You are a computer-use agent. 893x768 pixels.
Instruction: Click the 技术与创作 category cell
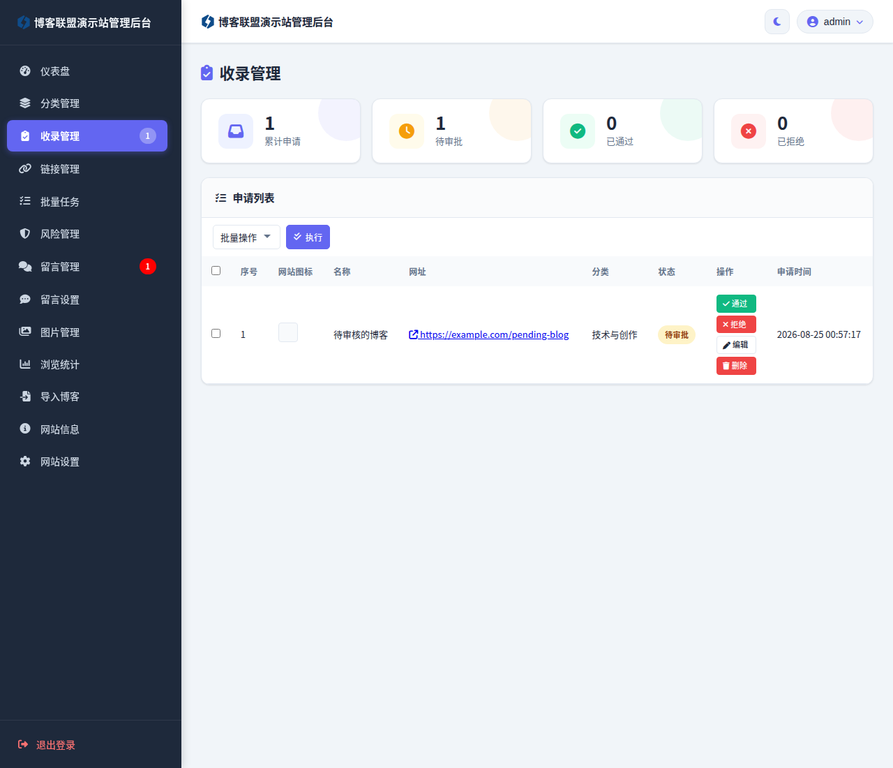(x=615, y=335)
